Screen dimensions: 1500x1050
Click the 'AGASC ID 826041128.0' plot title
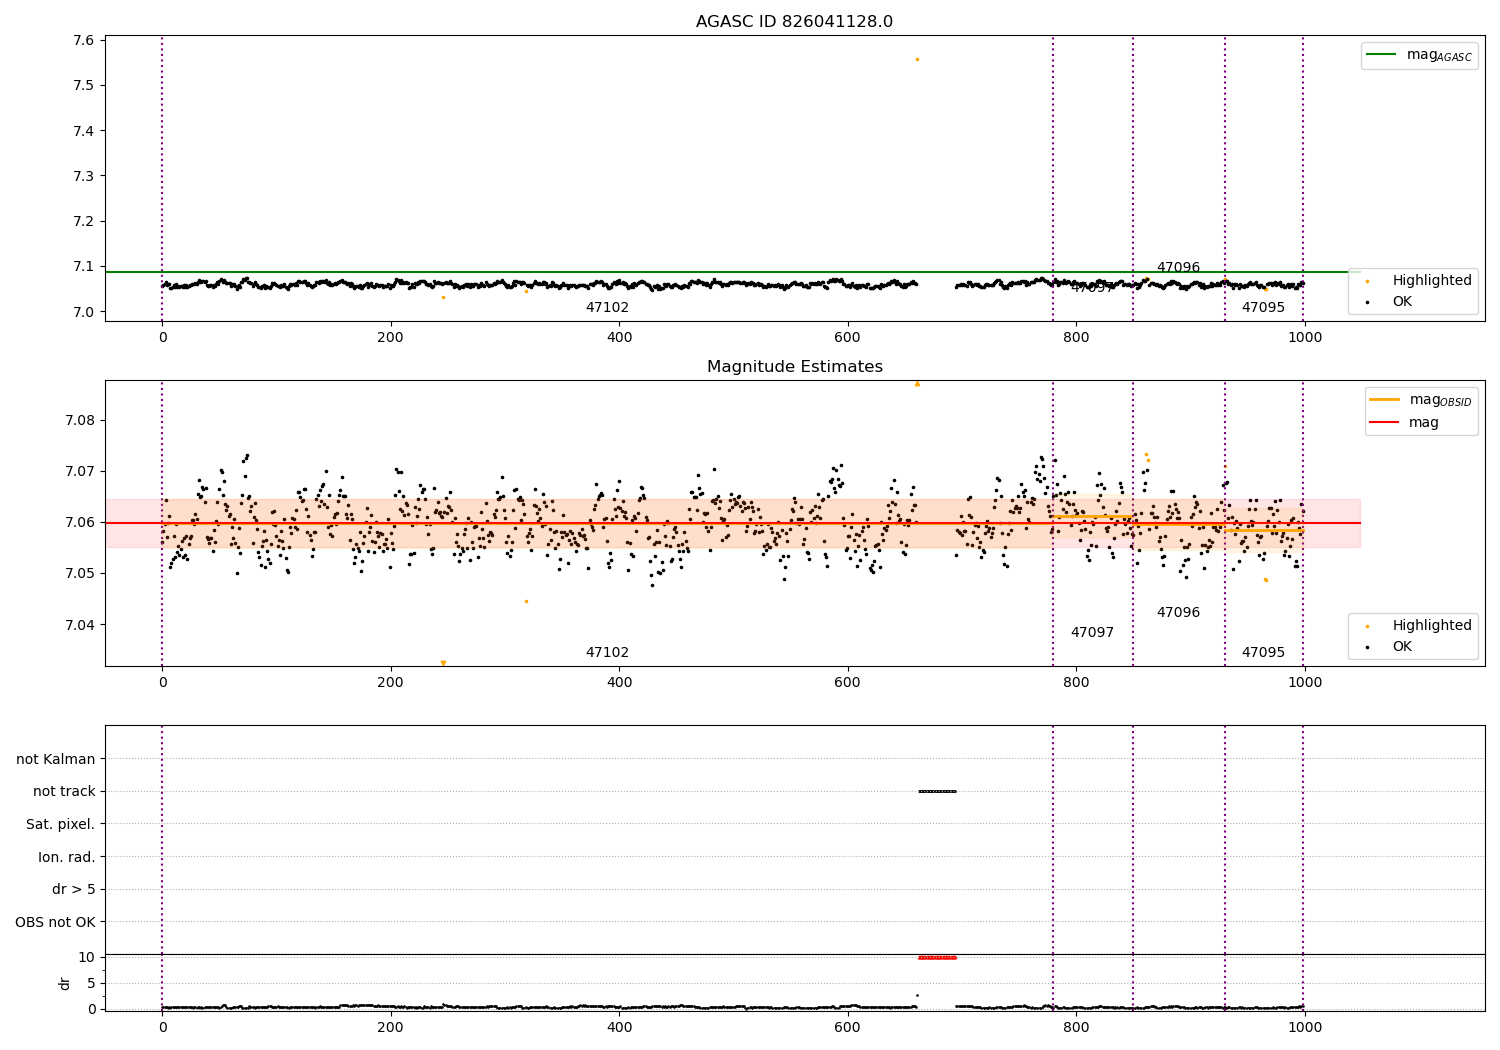click(x=794, y=22)
